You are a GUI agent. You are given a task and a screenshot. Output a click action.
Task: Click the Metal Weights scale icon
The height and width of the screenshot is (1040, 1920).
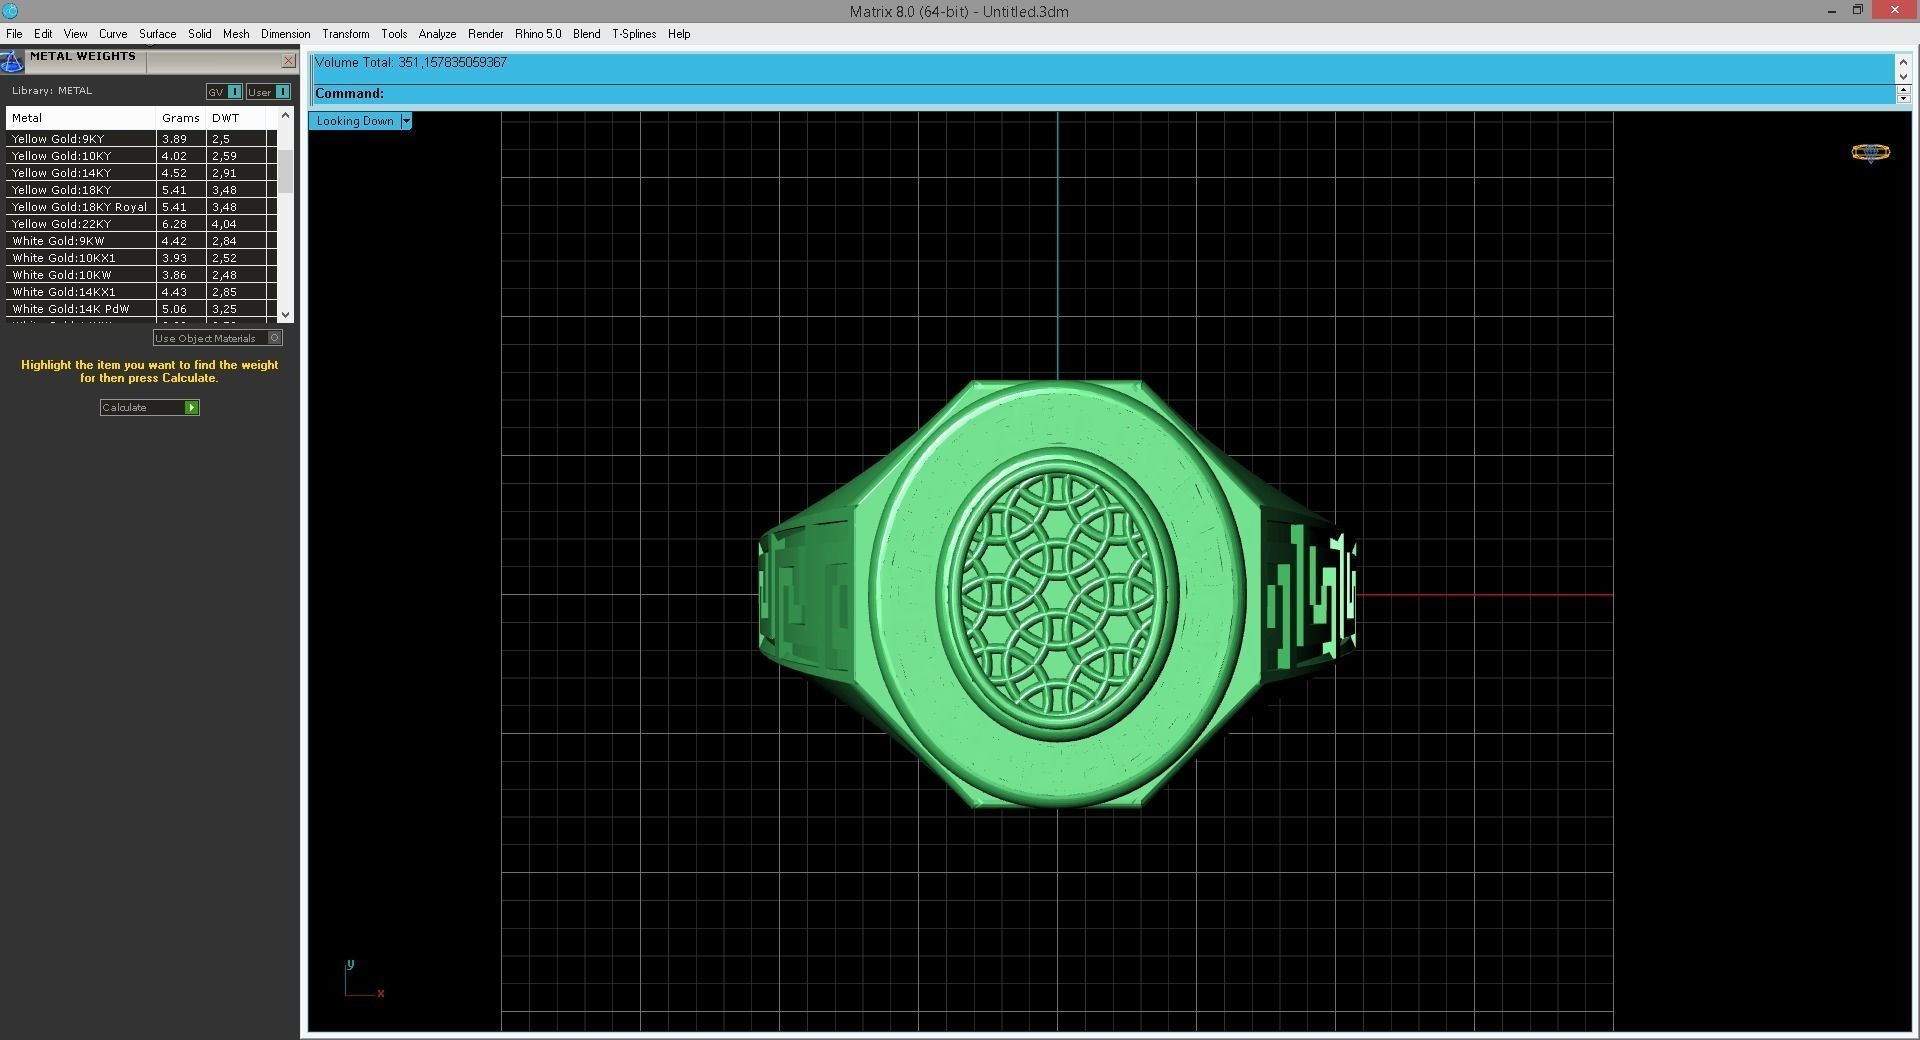click(11, 61)
